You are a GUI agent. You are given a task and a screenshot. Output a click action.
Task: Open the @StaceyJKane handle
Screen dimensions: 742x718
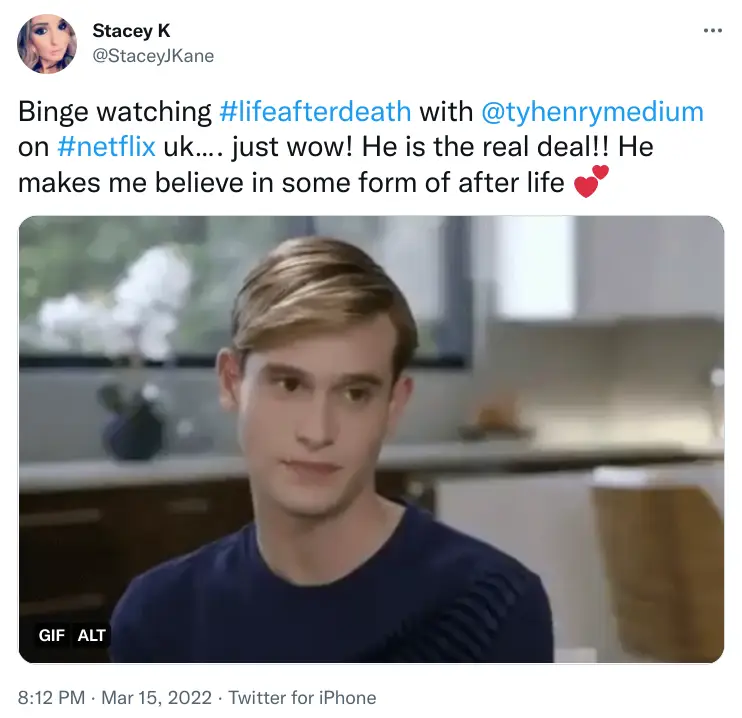coord(153,56)
